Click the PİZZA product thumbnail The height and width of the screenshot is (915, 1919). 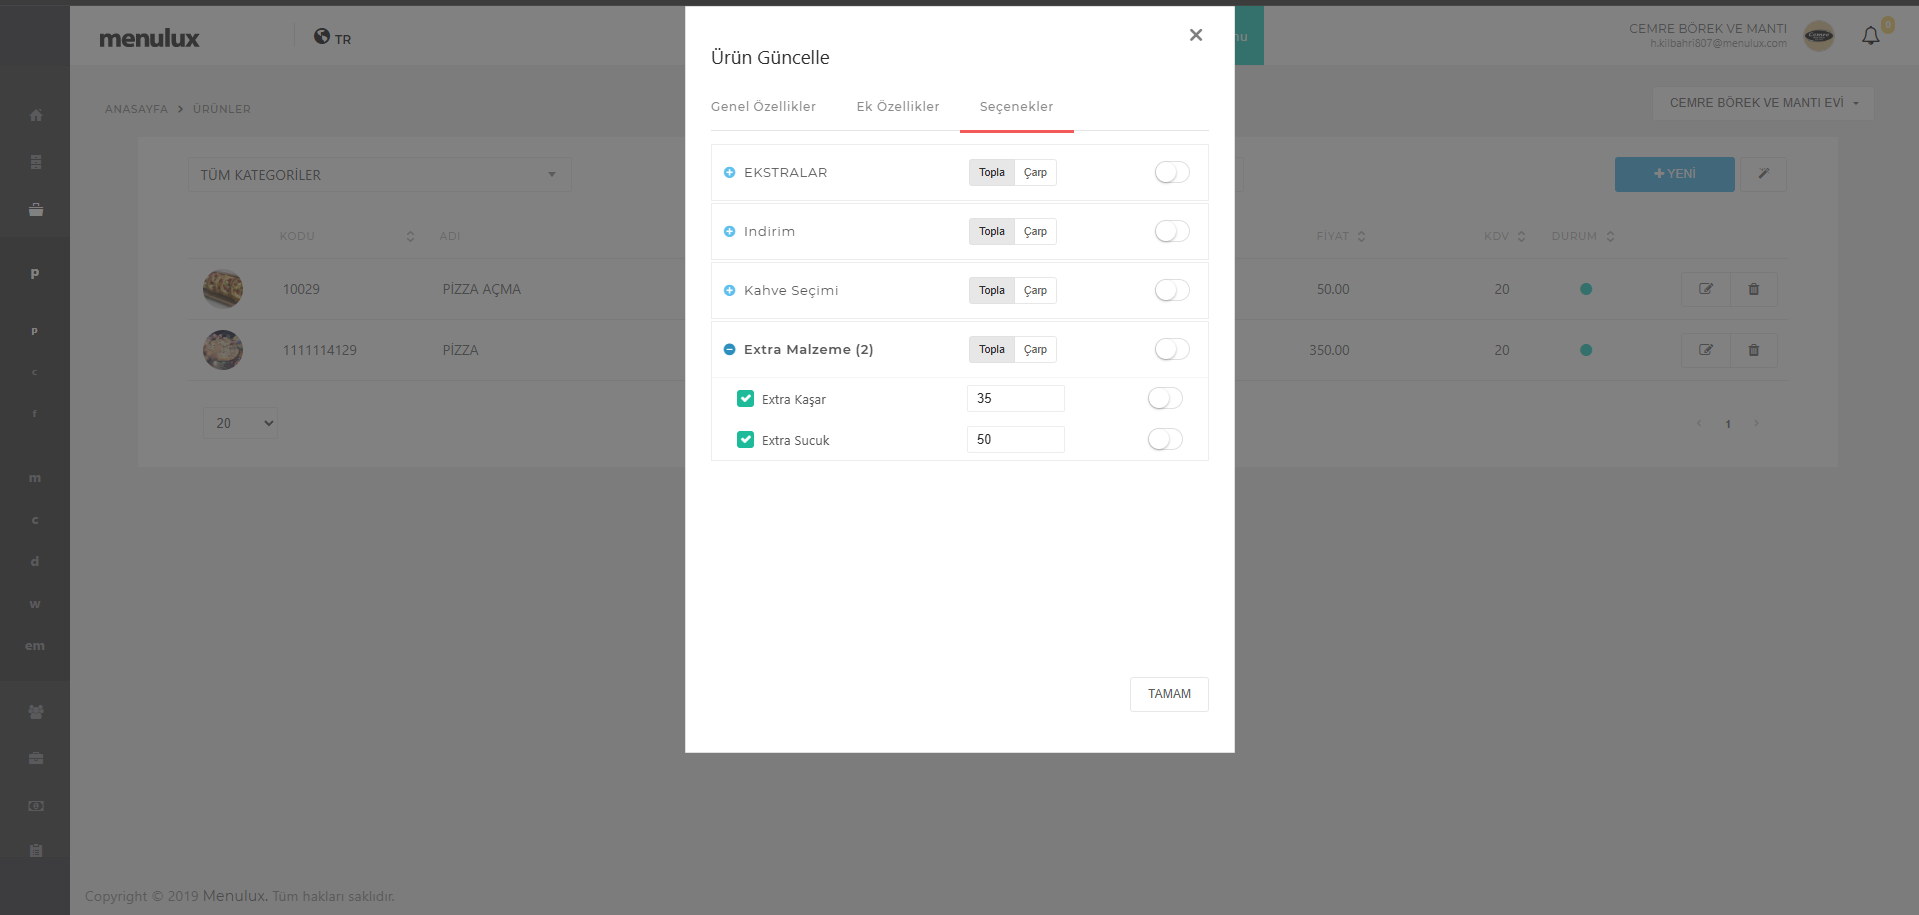pyautogui.click(x=223, y=350)
